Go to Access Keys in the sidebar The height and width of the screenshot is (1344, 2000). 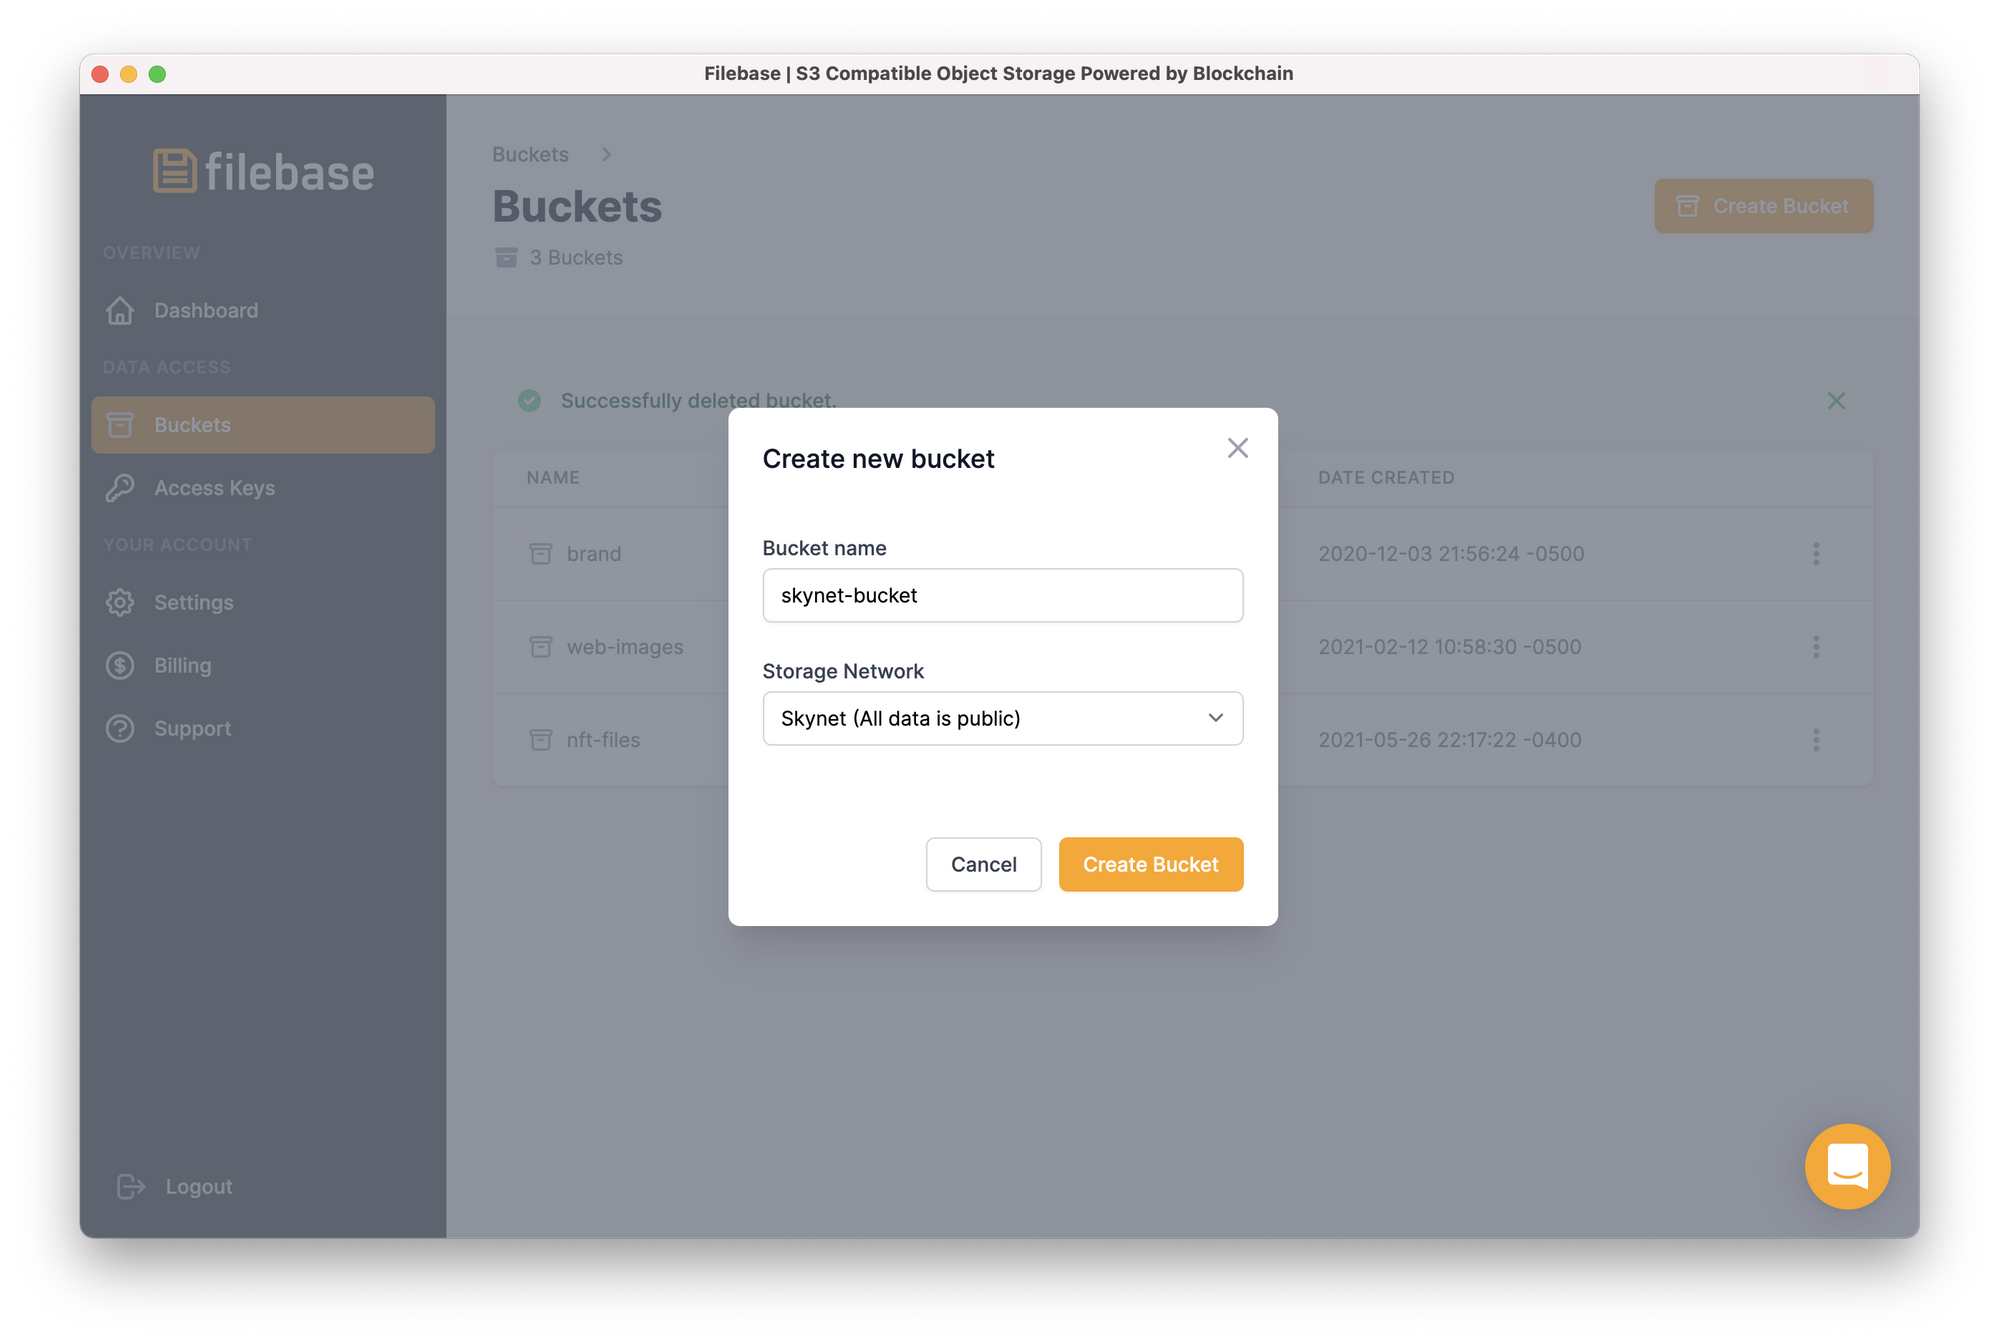point(263,488)
